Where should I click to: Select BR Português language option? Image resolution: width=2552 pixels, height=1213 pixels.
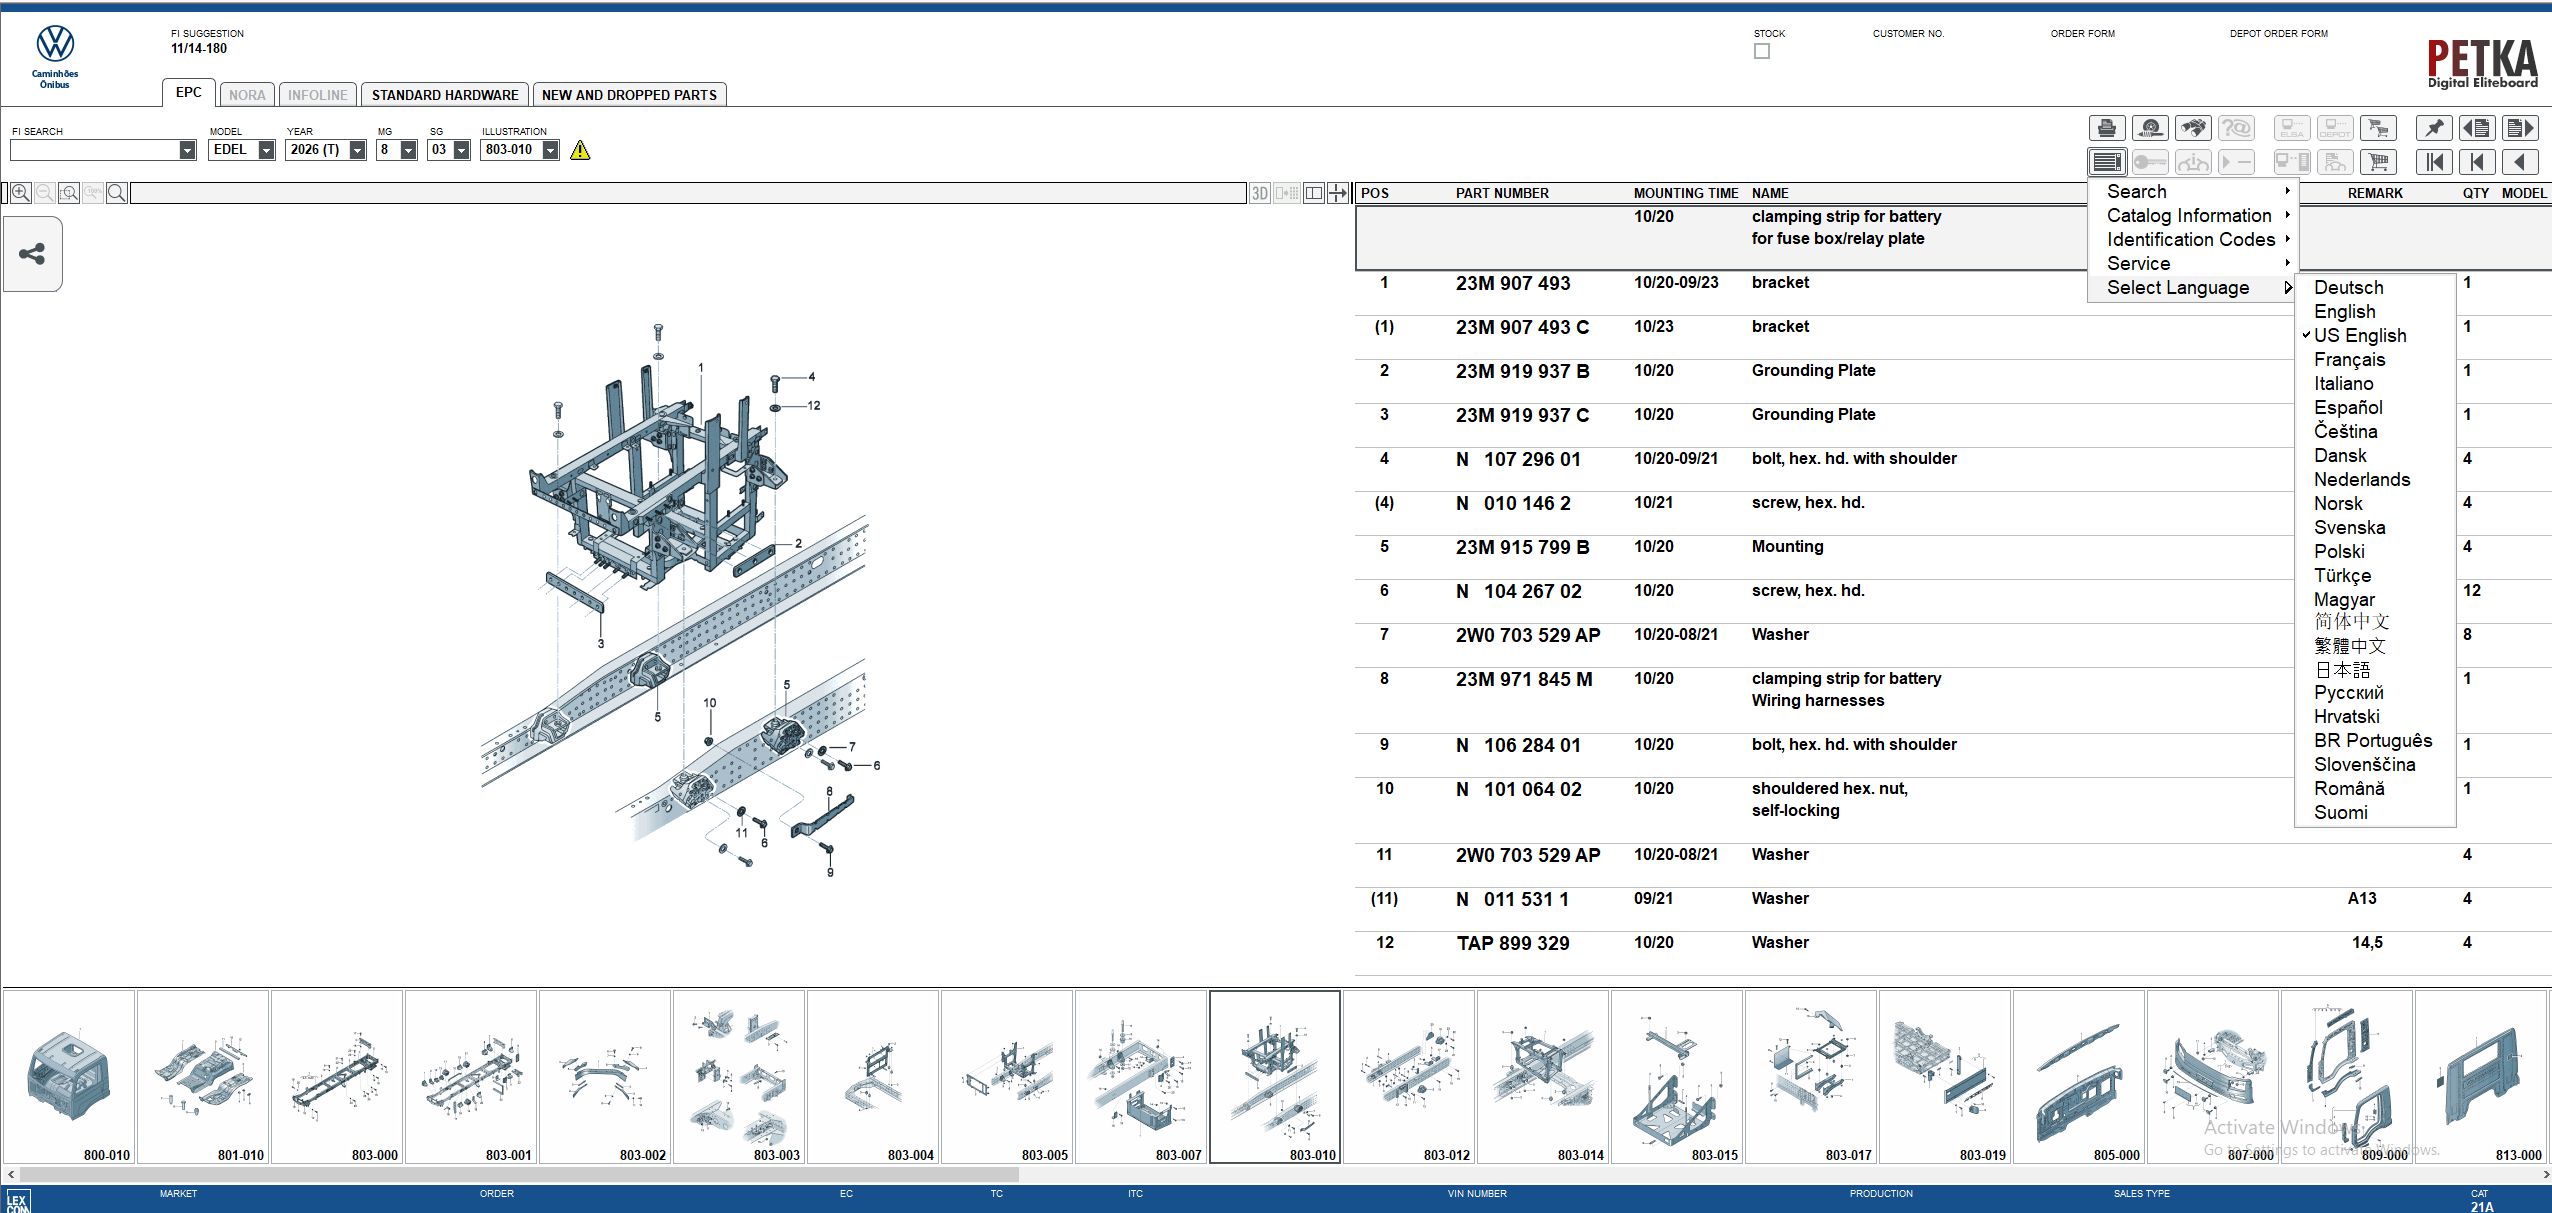2372,741
